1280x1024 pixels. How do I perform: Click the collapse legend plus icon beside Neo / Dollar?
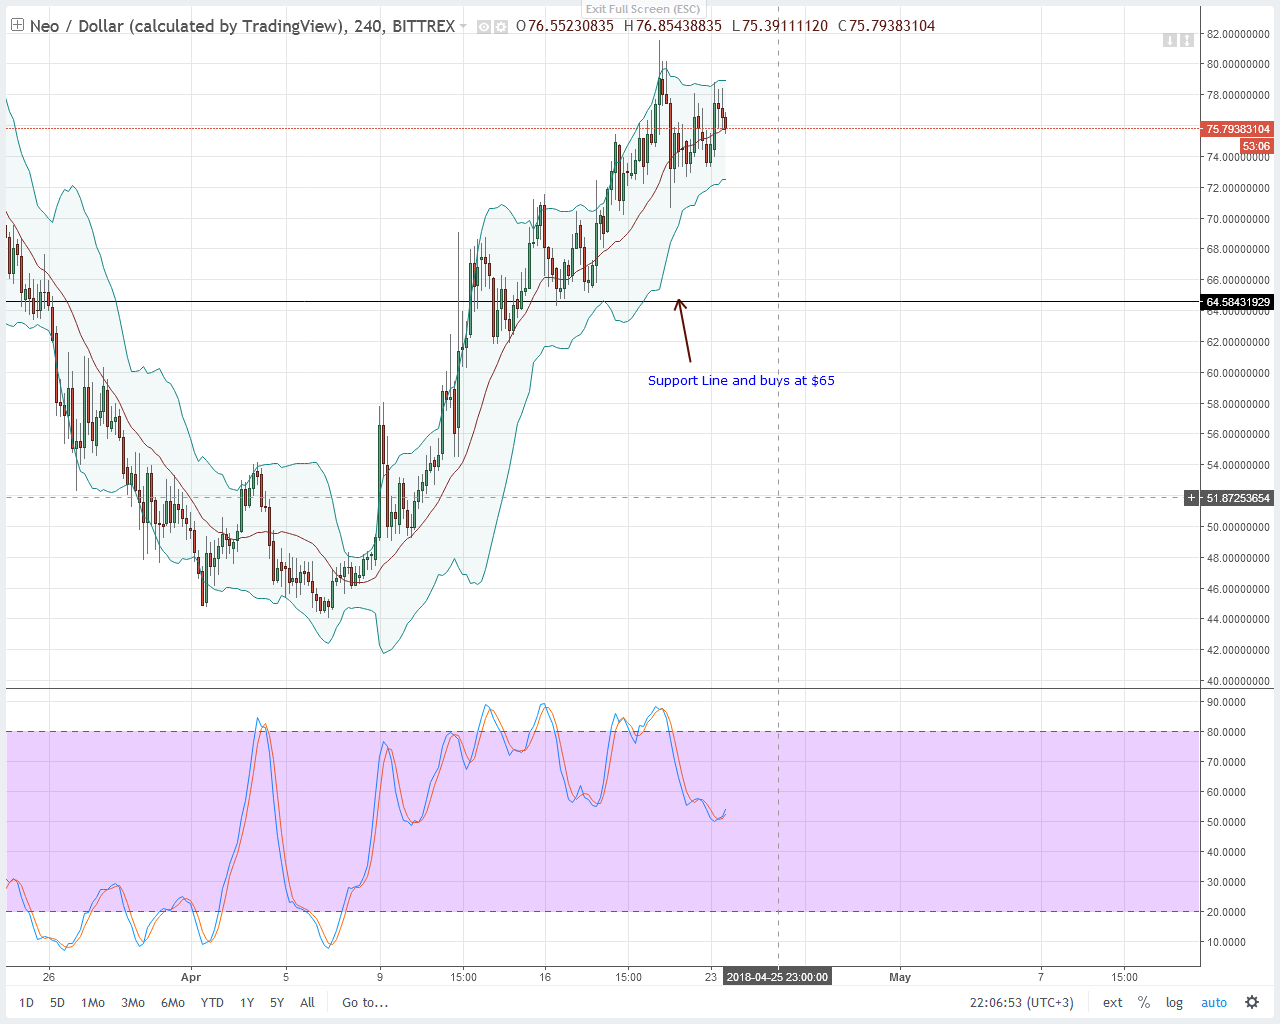pos(17,25)
